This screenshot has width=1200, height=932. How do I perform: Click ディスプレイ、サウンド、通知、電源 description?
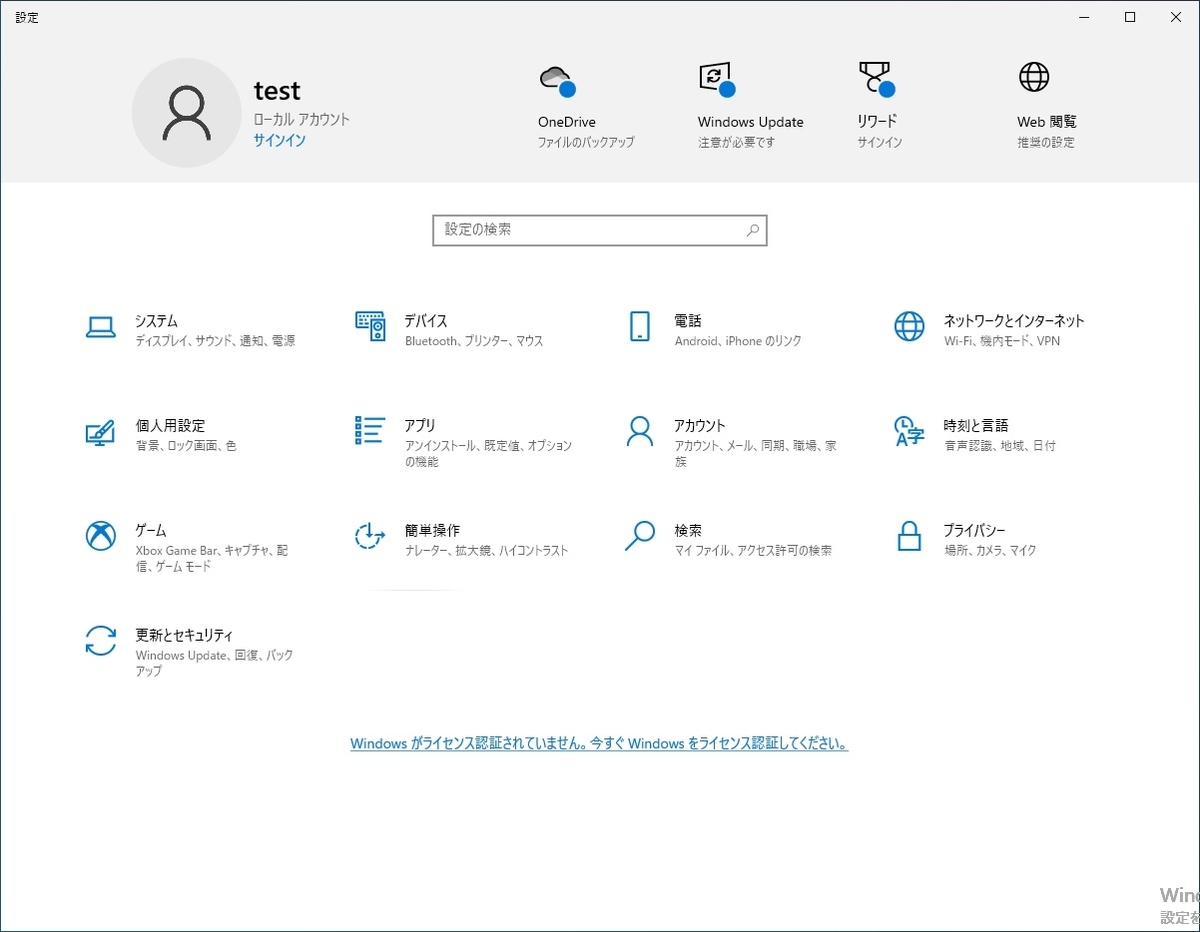pyautogui.click(x=216, y=341)
